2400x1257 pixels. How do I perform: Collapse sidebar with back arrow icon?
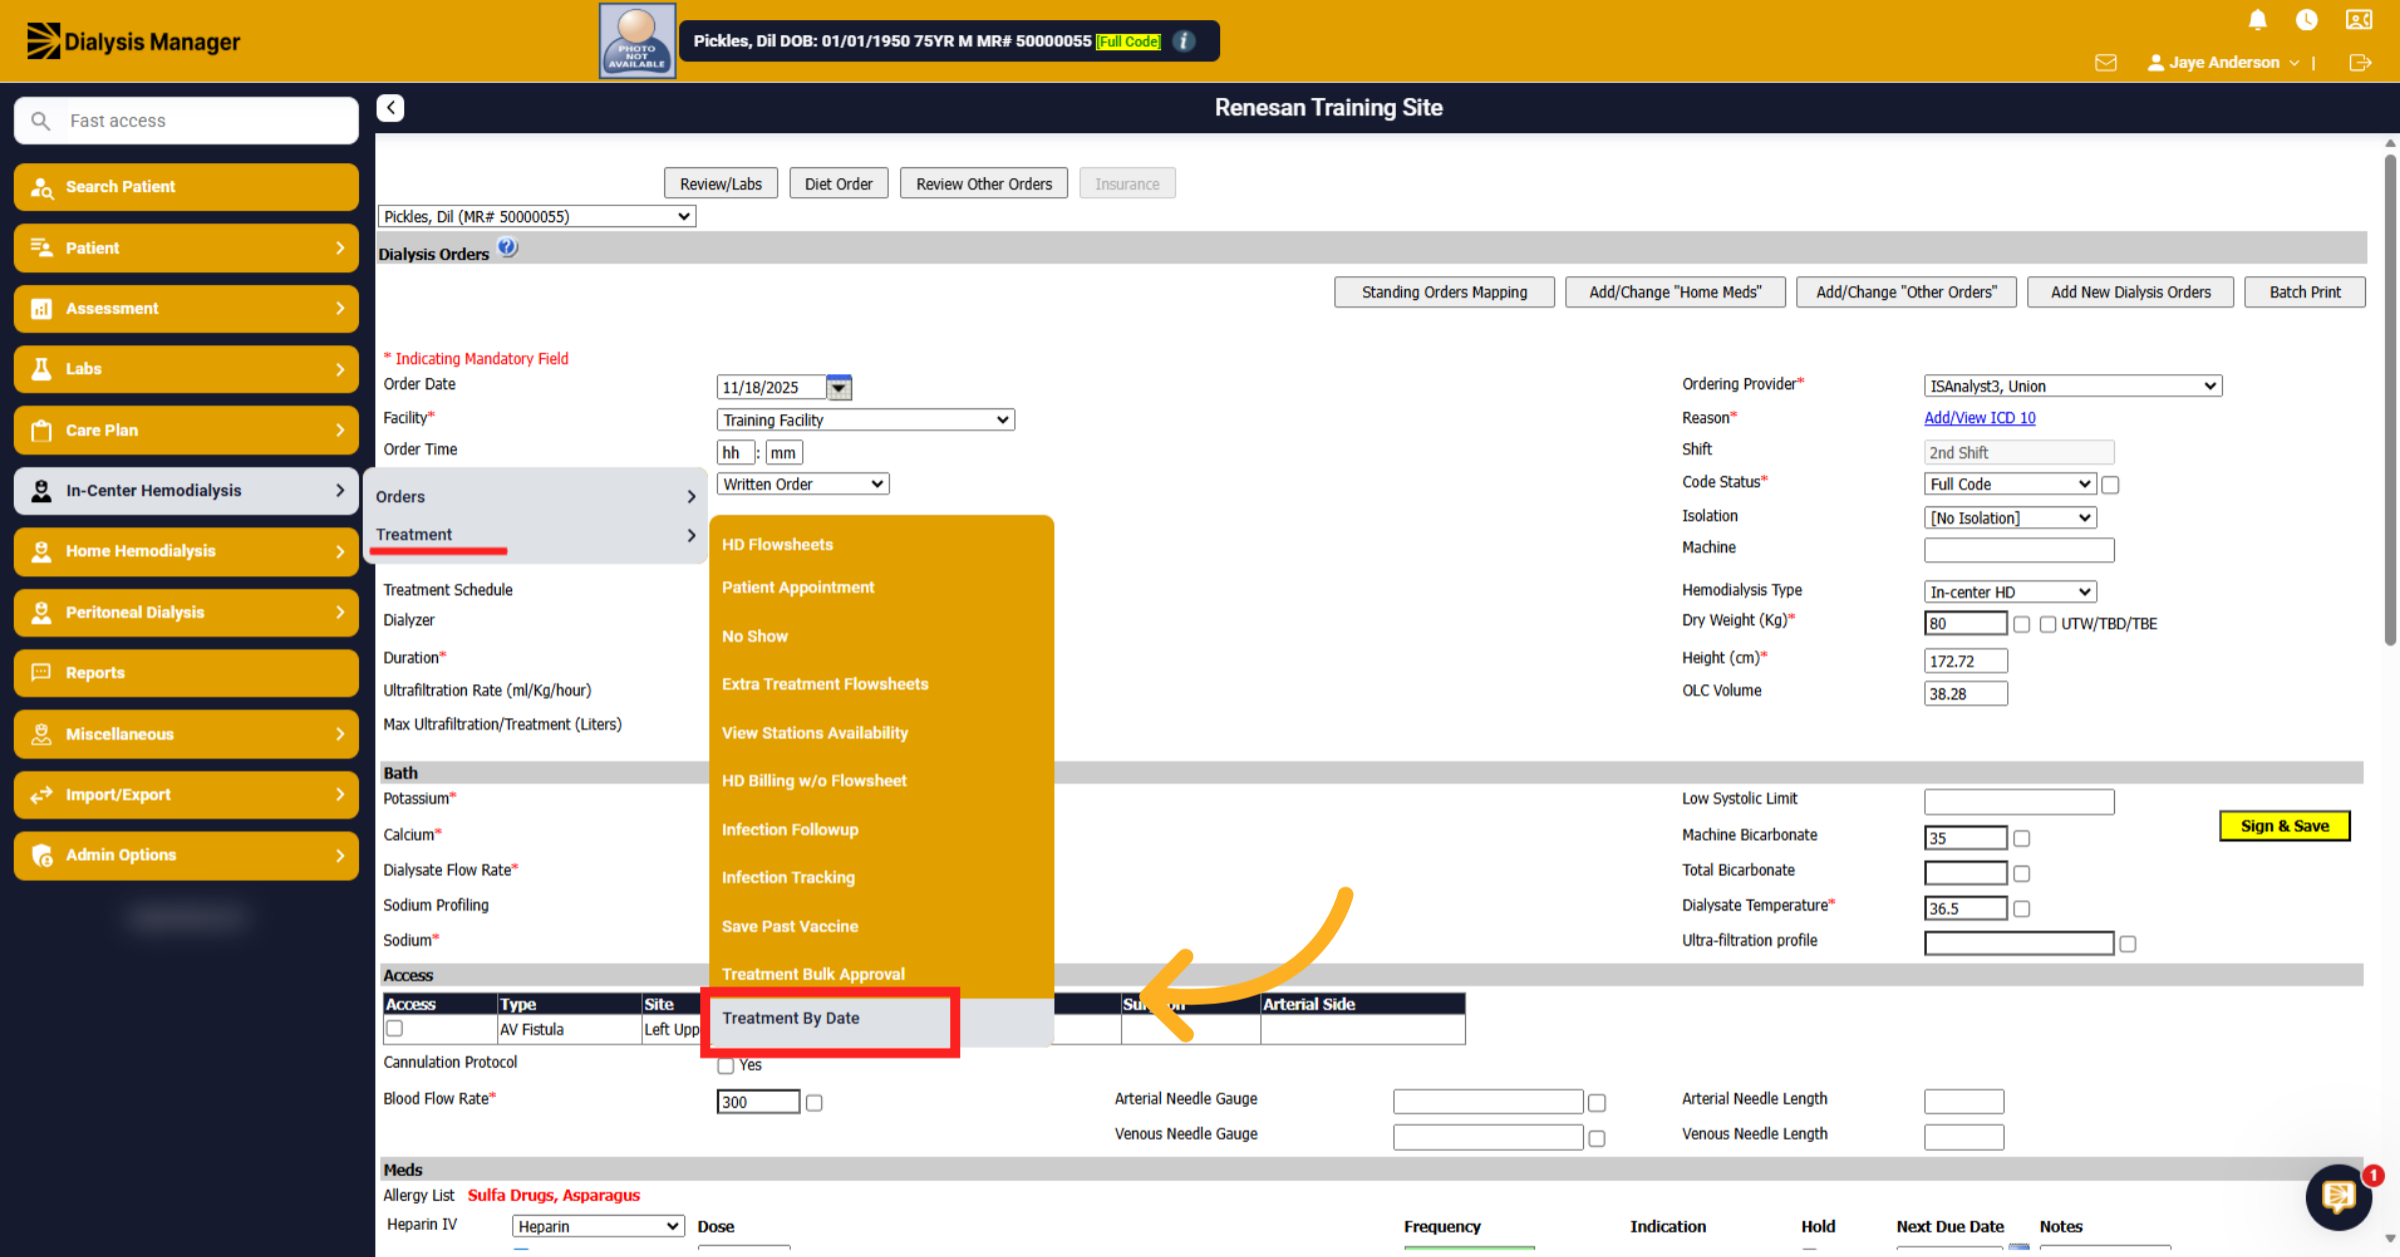pyautogui.click(x=390, y=108)
